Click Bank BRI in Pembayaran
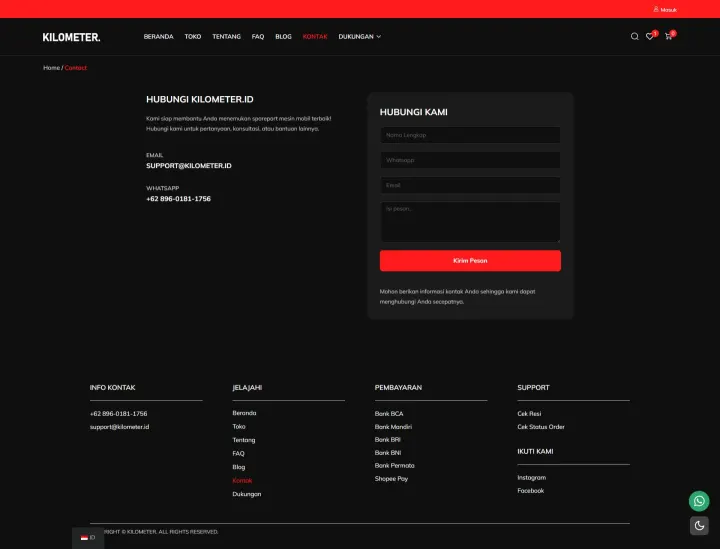Screen dimensions: 720x549 pos(388,440)
